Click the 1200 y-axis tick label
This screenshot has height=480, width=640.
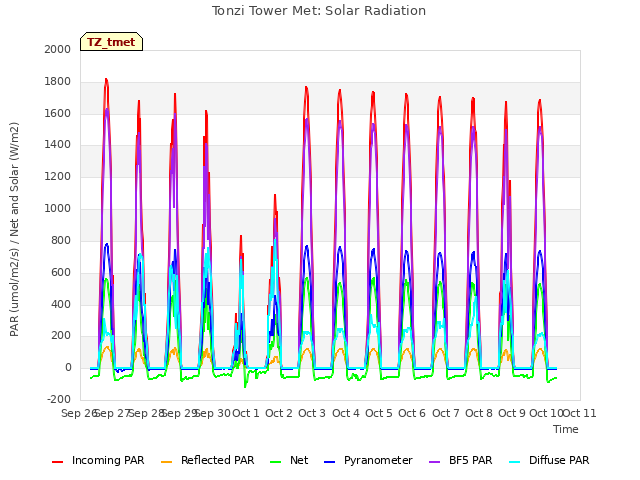coord(58,177)
